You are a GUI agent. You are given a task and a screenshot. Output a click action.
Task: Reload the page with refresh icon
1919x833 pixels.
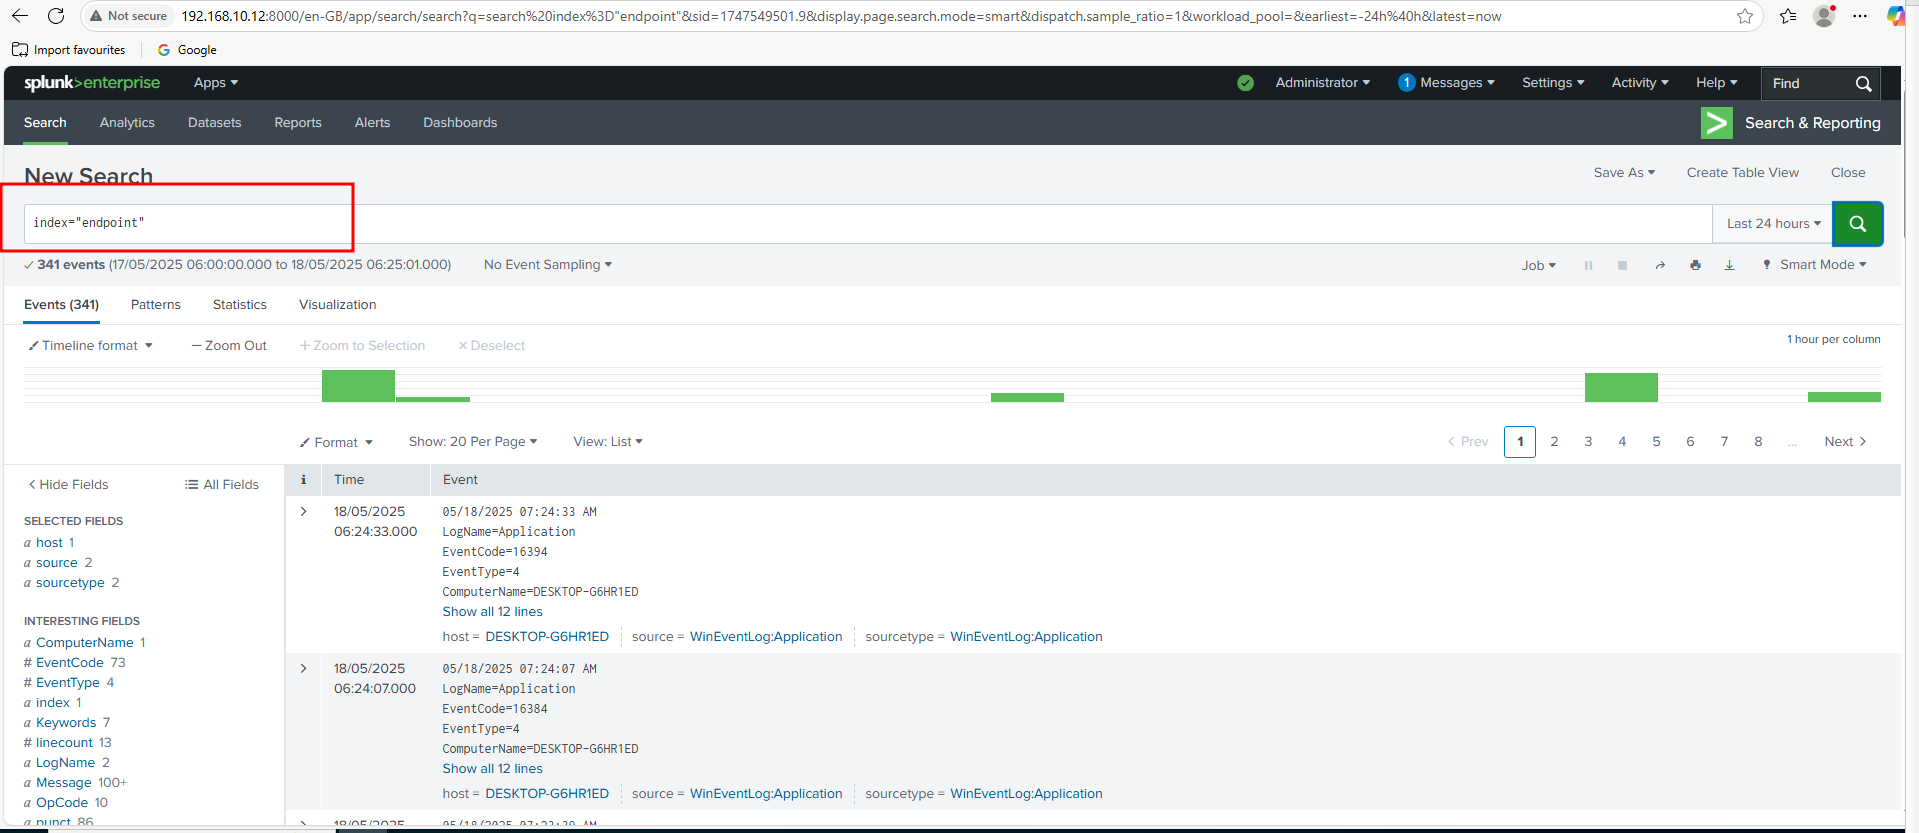(56, 16)
